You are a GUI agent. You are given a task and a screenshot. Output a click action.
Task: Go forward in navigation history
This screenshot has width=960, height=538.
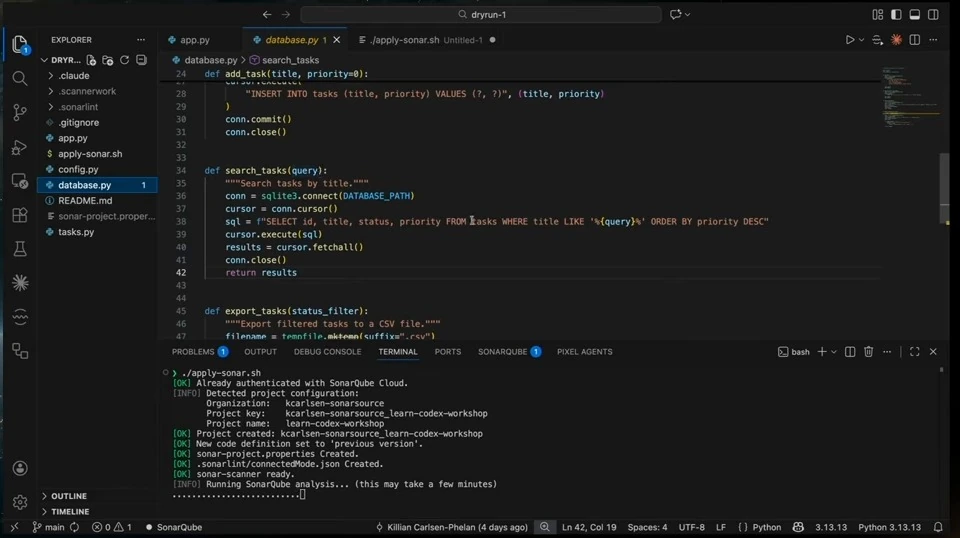286,14
